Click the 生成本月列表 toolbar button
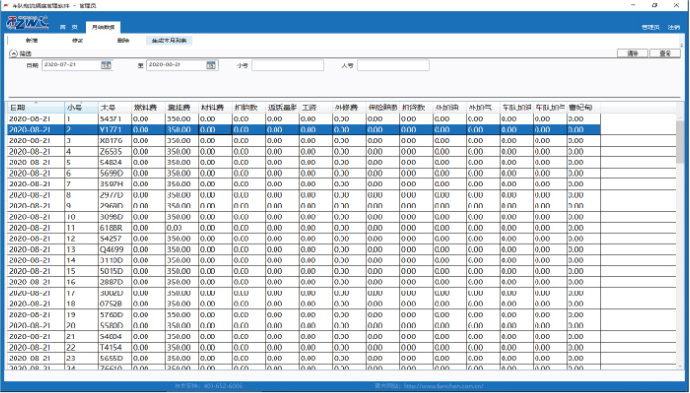Screen dimensions: 690x393 (x=169, y=40)
